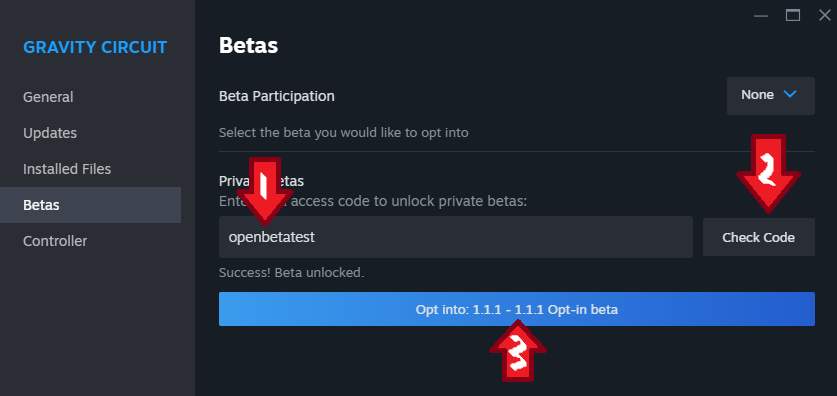Click the red arrow labeled 2
This screenshot has height=396, width=837.
[x=768, y=173]
